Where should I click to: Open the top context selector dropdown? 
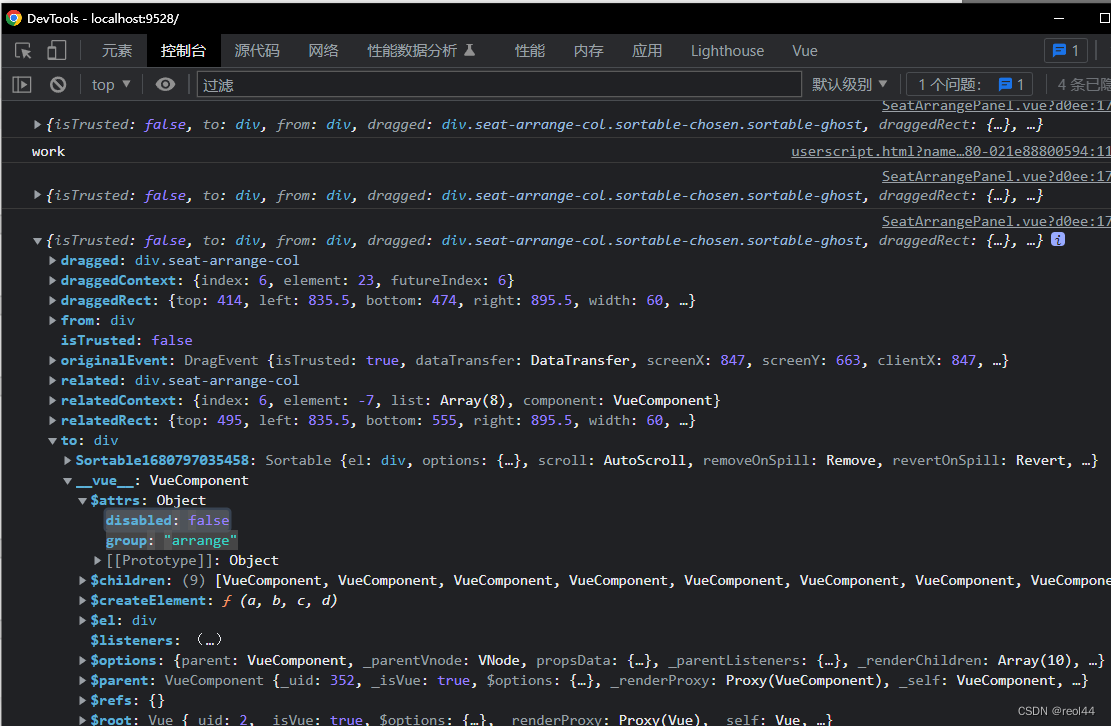(111, 85)
